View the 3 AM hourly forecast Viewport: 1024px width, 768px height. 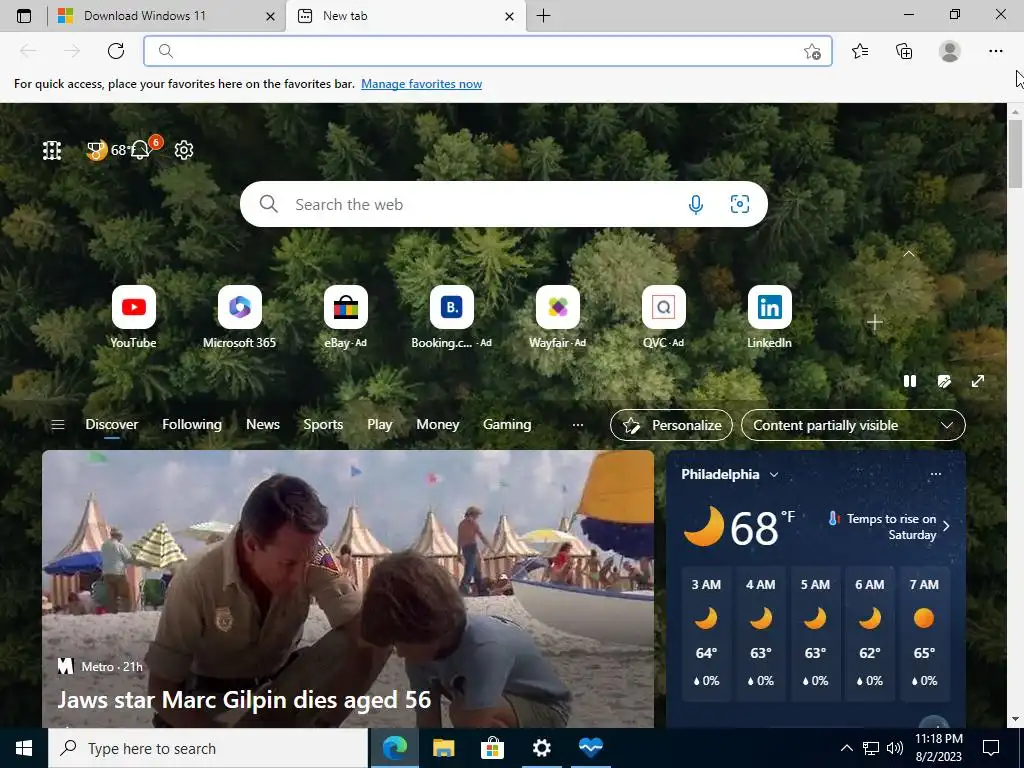[x=706, y=633]
